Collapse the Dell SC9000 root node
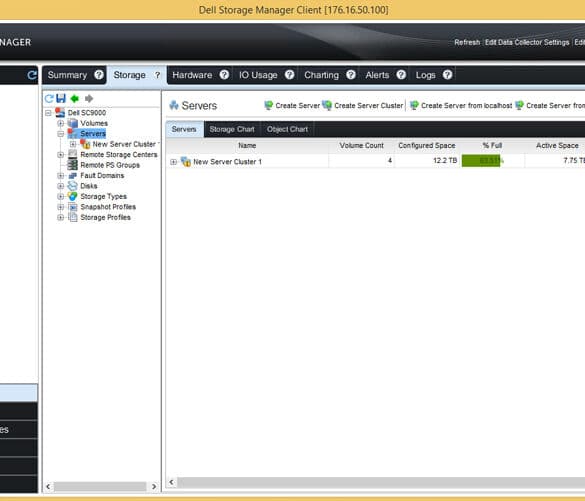Image resolution: width=585 pixels, height=501 pixels. pos(48,113)
